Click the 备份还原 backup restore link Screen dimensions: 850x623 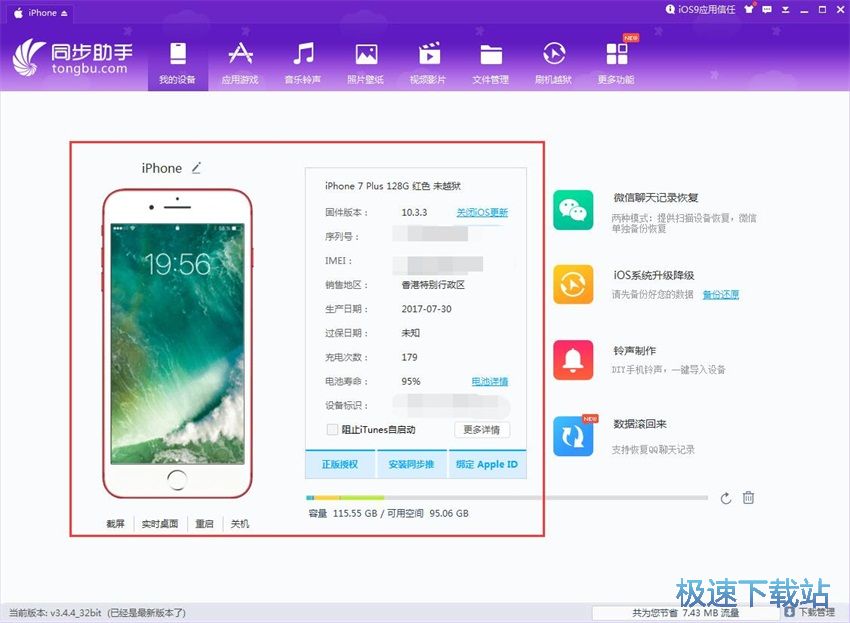(721, 294)
